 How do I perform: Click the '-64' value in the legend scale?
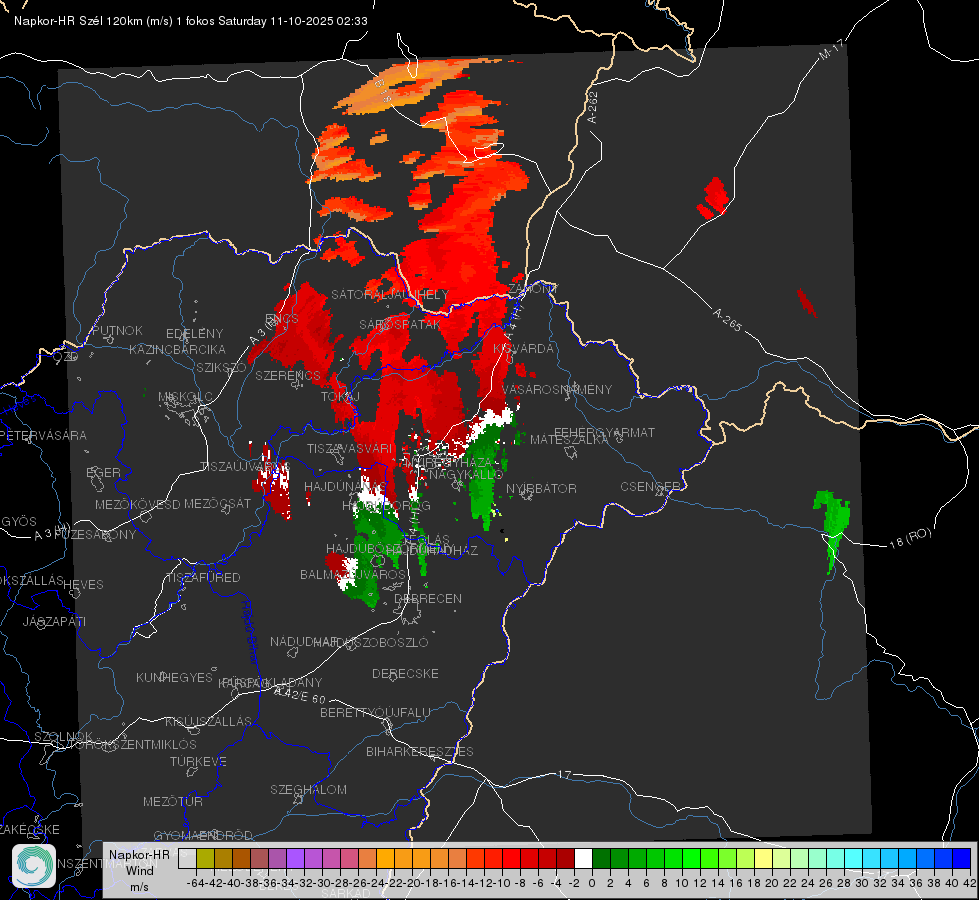[196, 883]
